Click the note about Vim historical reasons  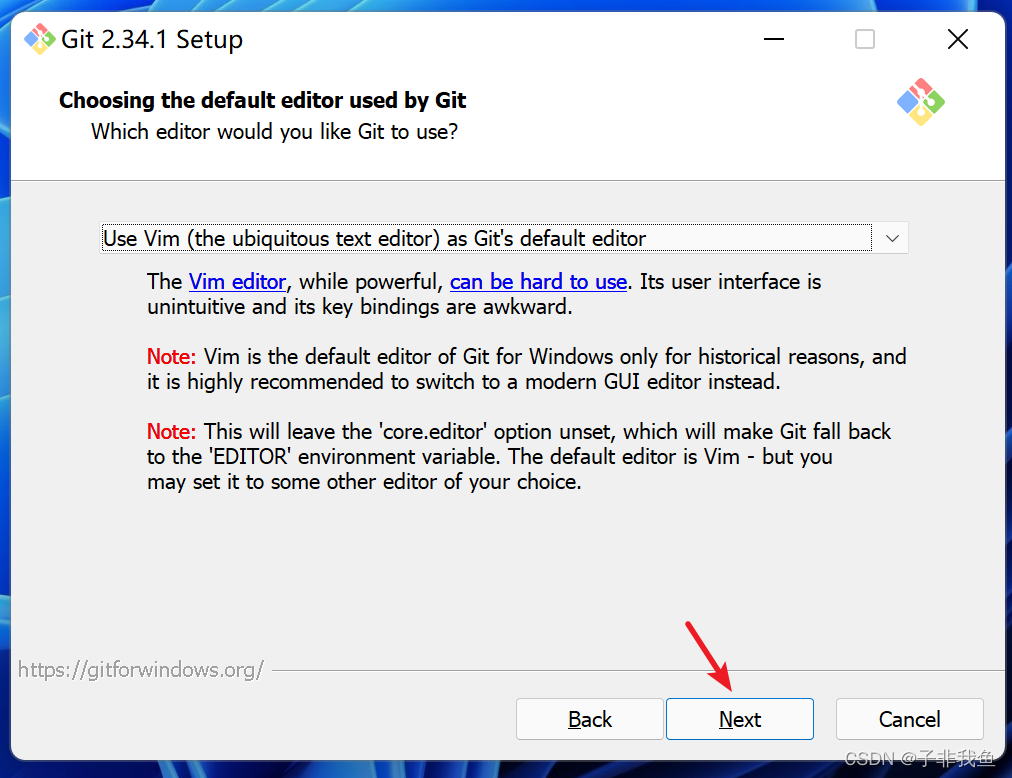point(527,369)
